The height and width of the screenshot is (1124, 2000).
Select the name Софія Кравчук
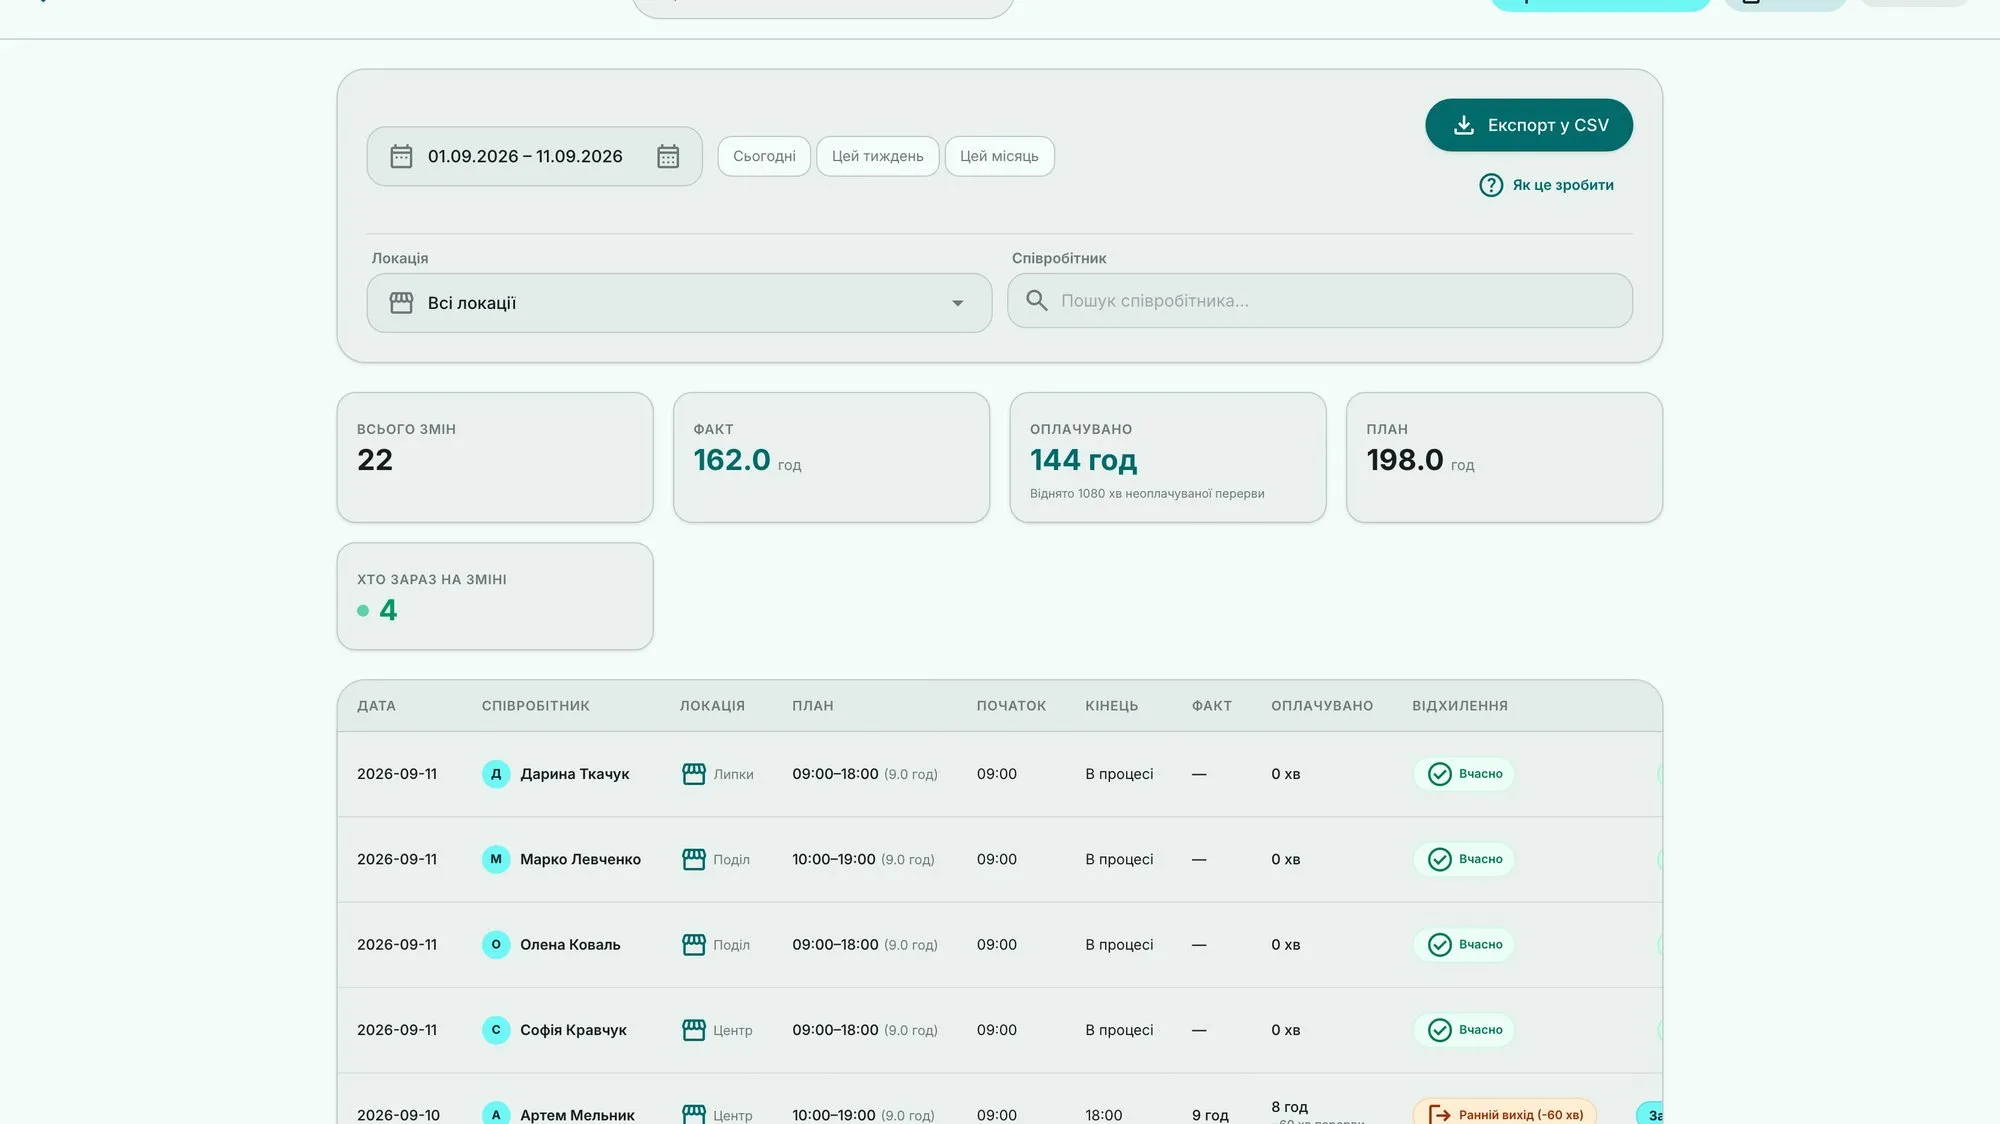pyautogui.click(x=573, y=1030)
